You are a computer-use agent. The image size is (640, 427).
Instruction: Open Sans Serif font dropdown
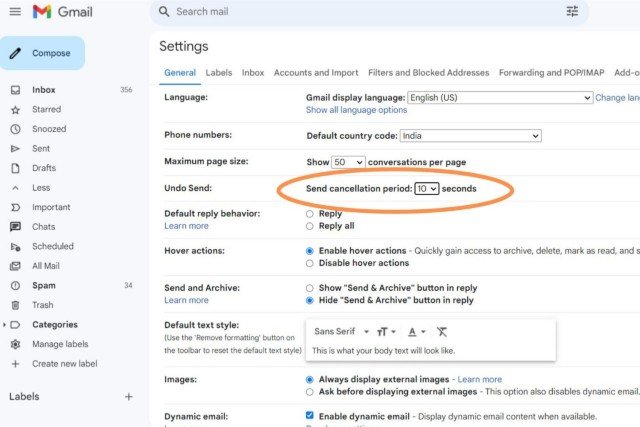point(341,331)
